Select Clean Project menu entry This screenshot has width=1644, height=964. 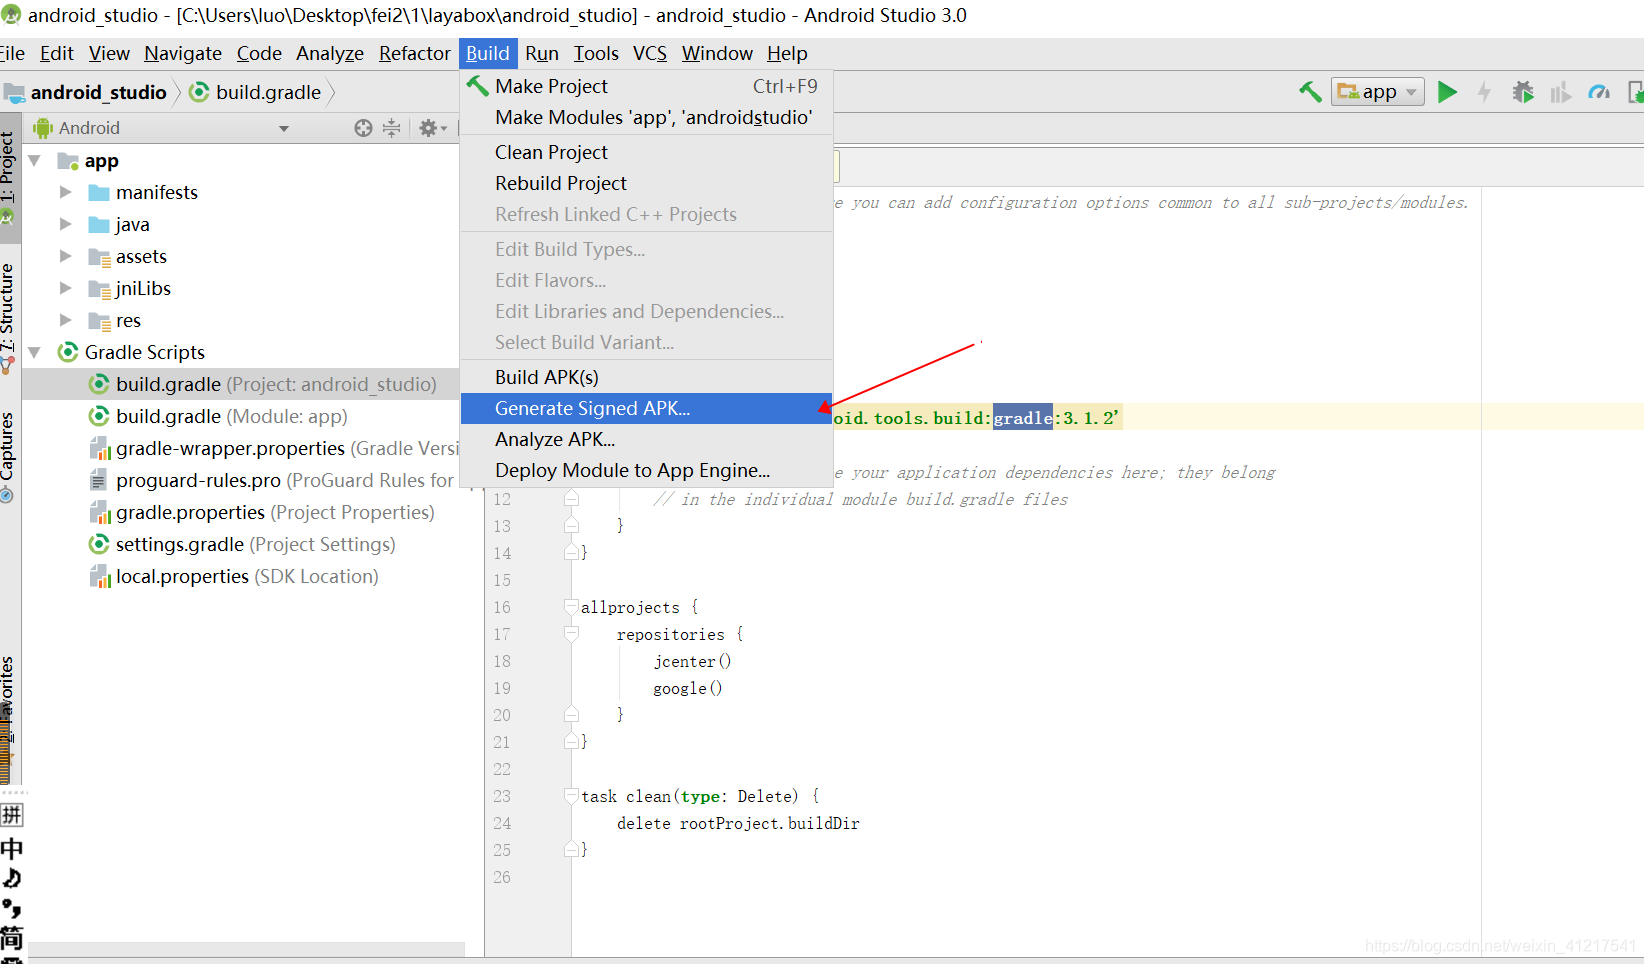click(646, 152)
